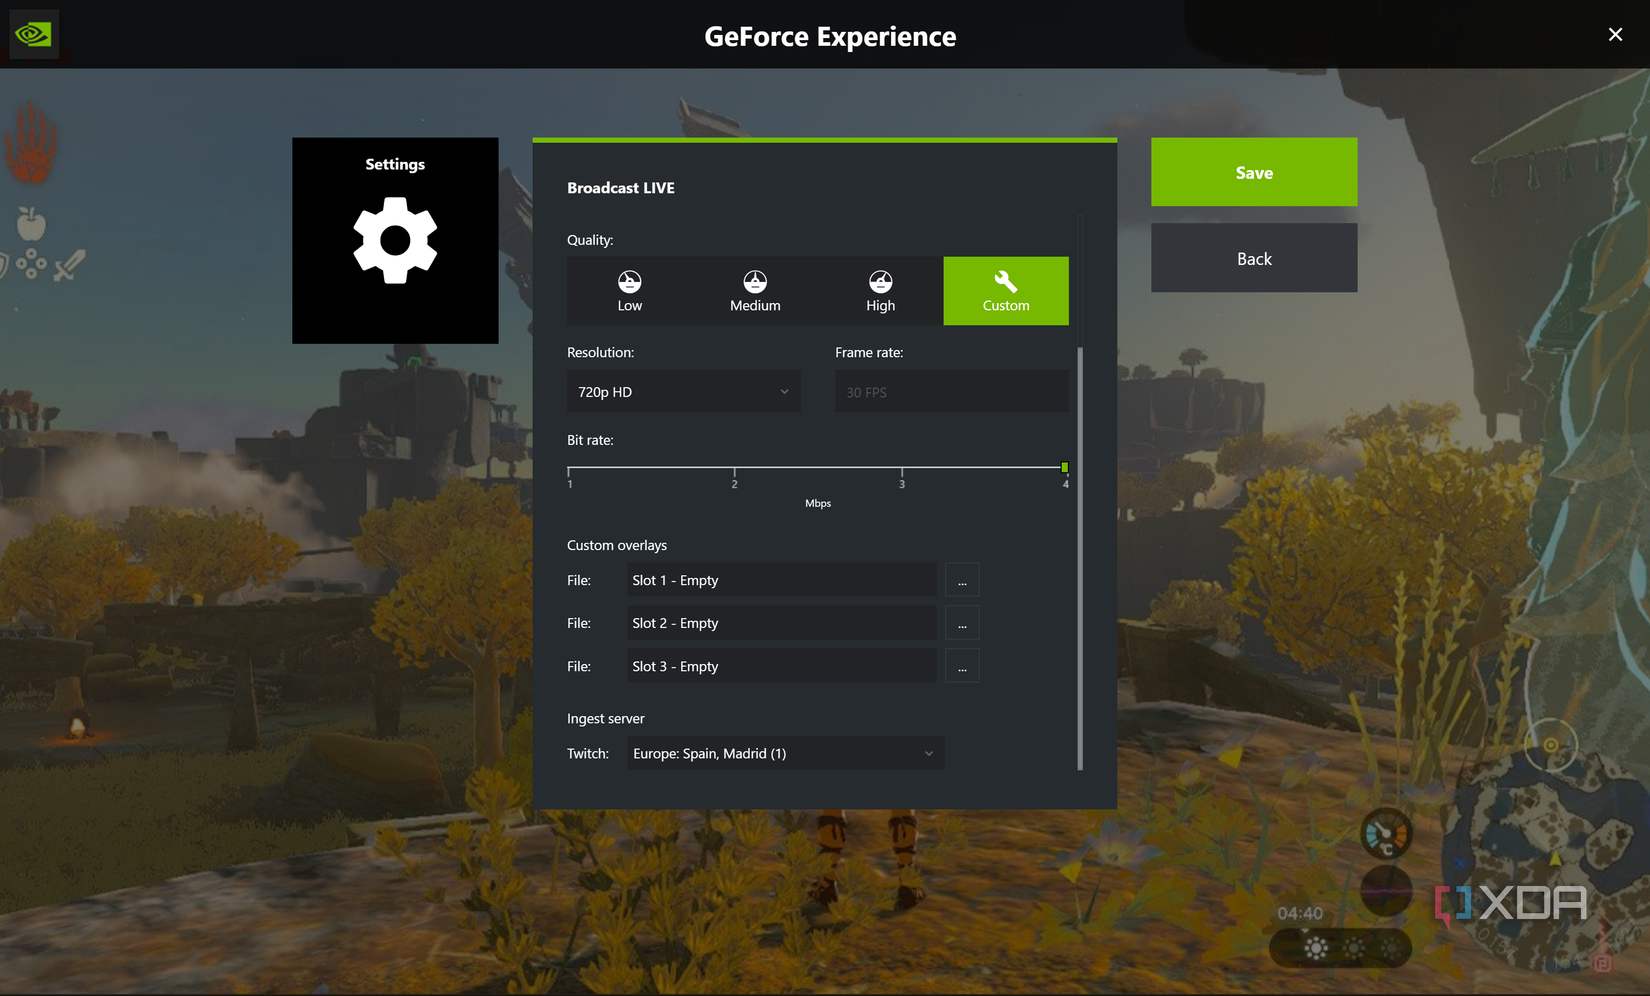The height and width of the screenshot is (996, 1650).
Task: Click the Broadcast LIVE heading
Action: pyautogui.click(x=620, y=187)
